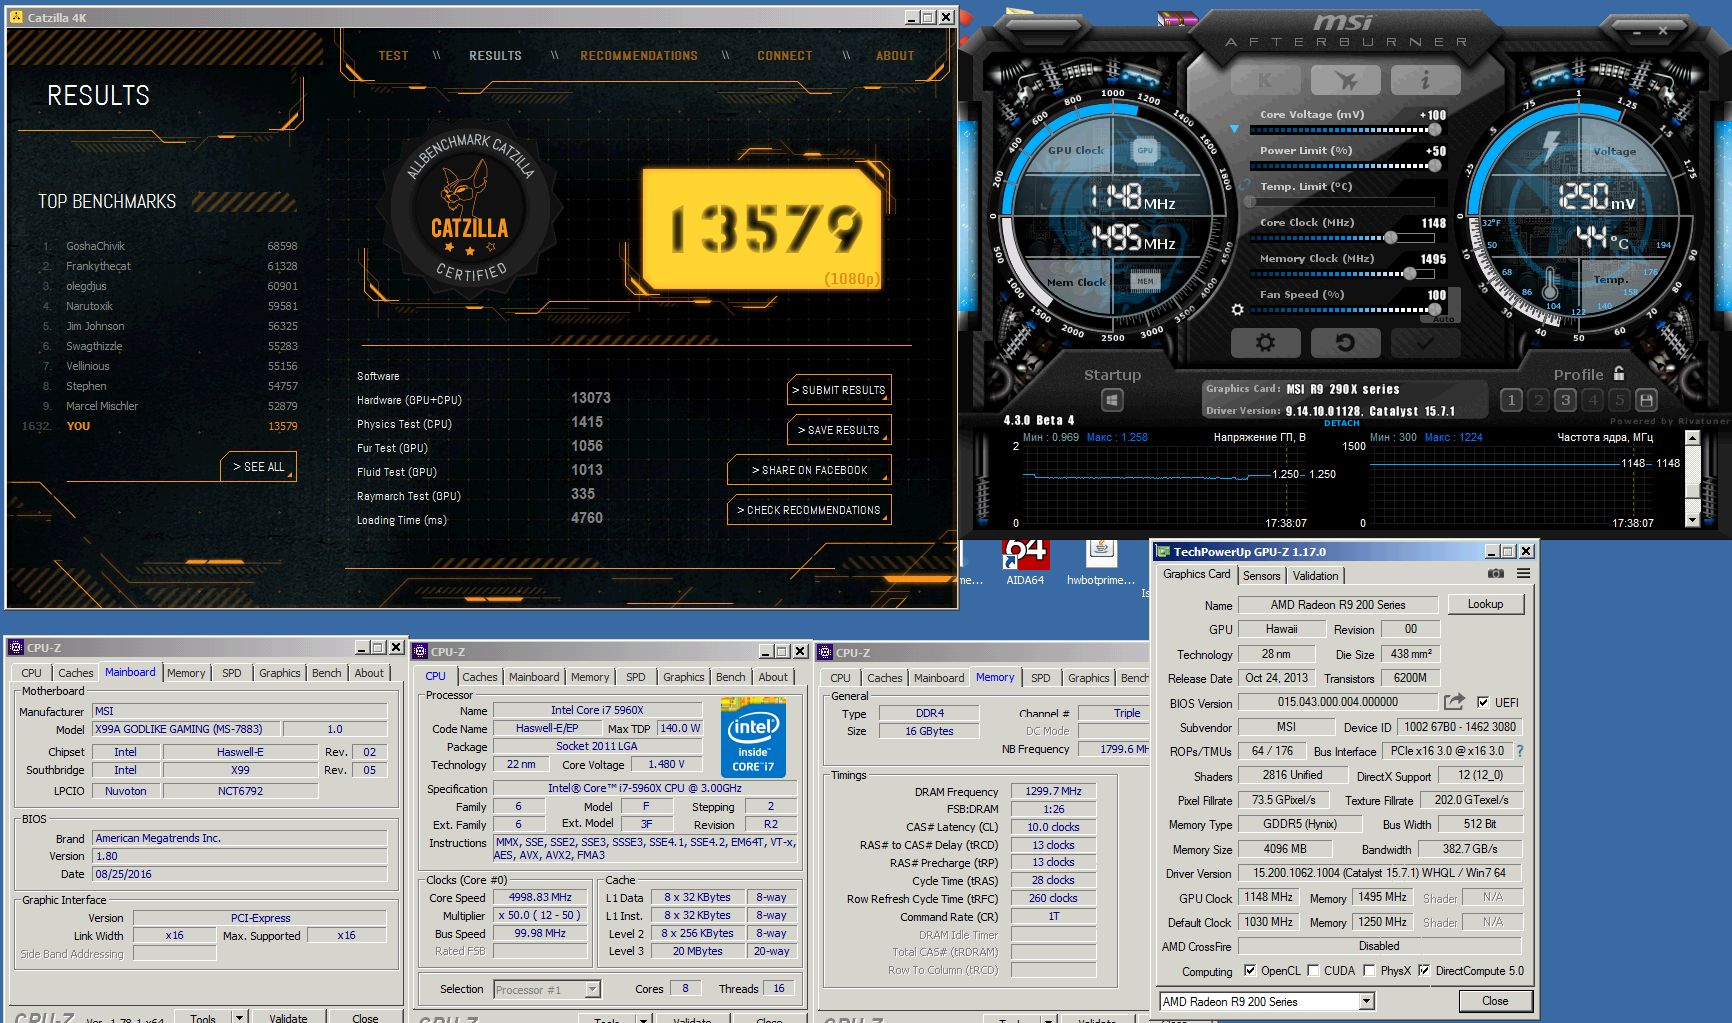Click the Intel Core i7 logo
Image resolution: width=1732 pixels, height=1023 pixels.
(753, 737)
